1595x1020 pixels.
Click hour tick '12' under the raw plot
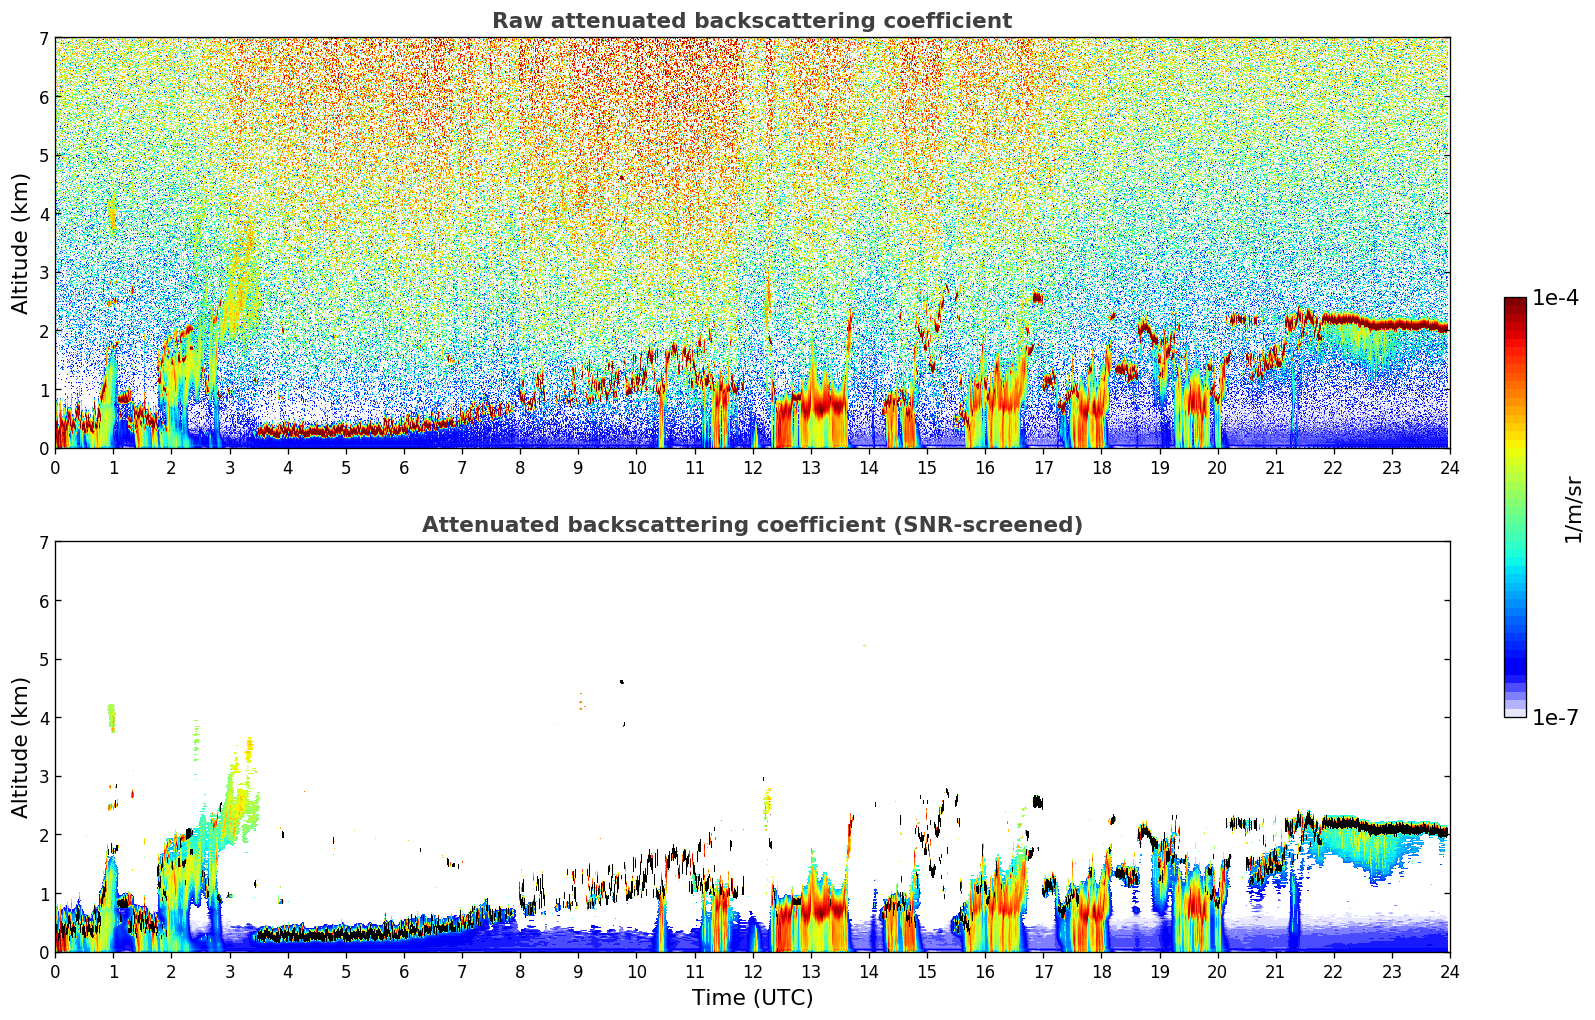pyautogui.click(x=752, y=467)
